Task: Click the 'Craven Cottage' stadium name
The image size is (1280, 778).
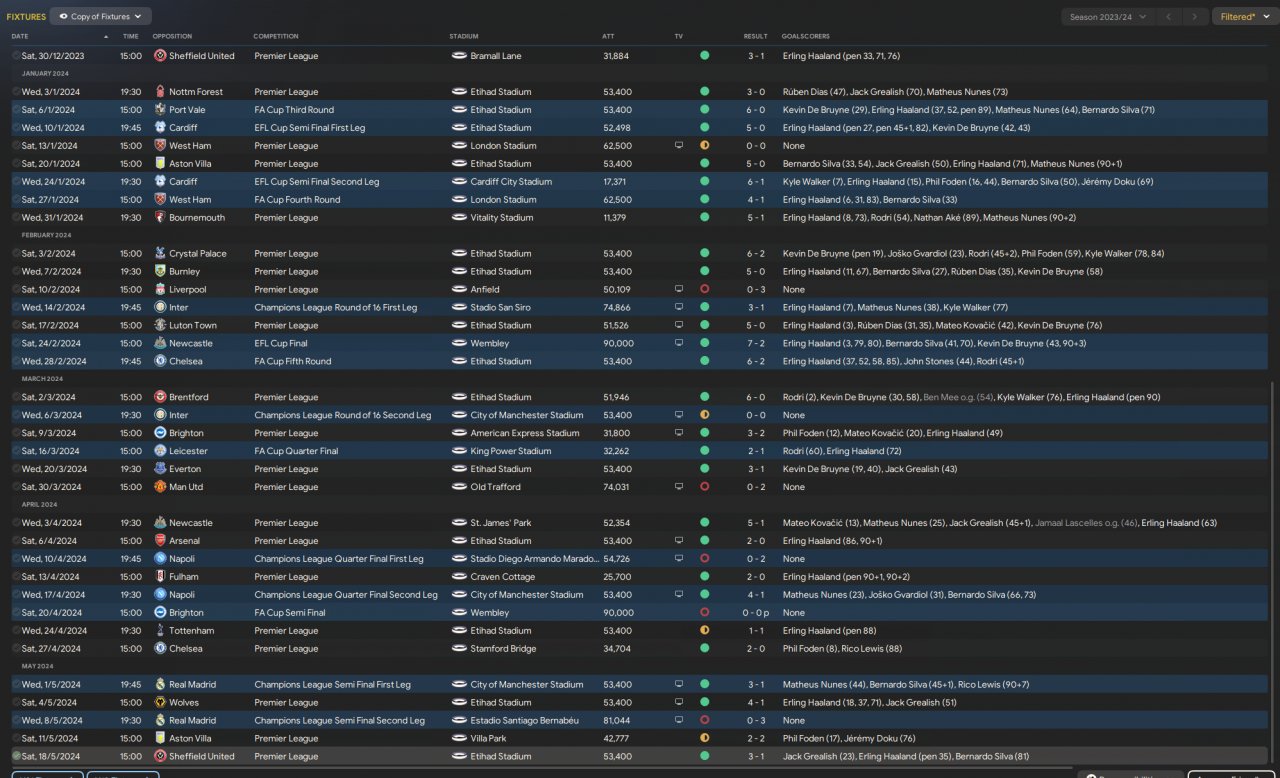Action: 502,577
